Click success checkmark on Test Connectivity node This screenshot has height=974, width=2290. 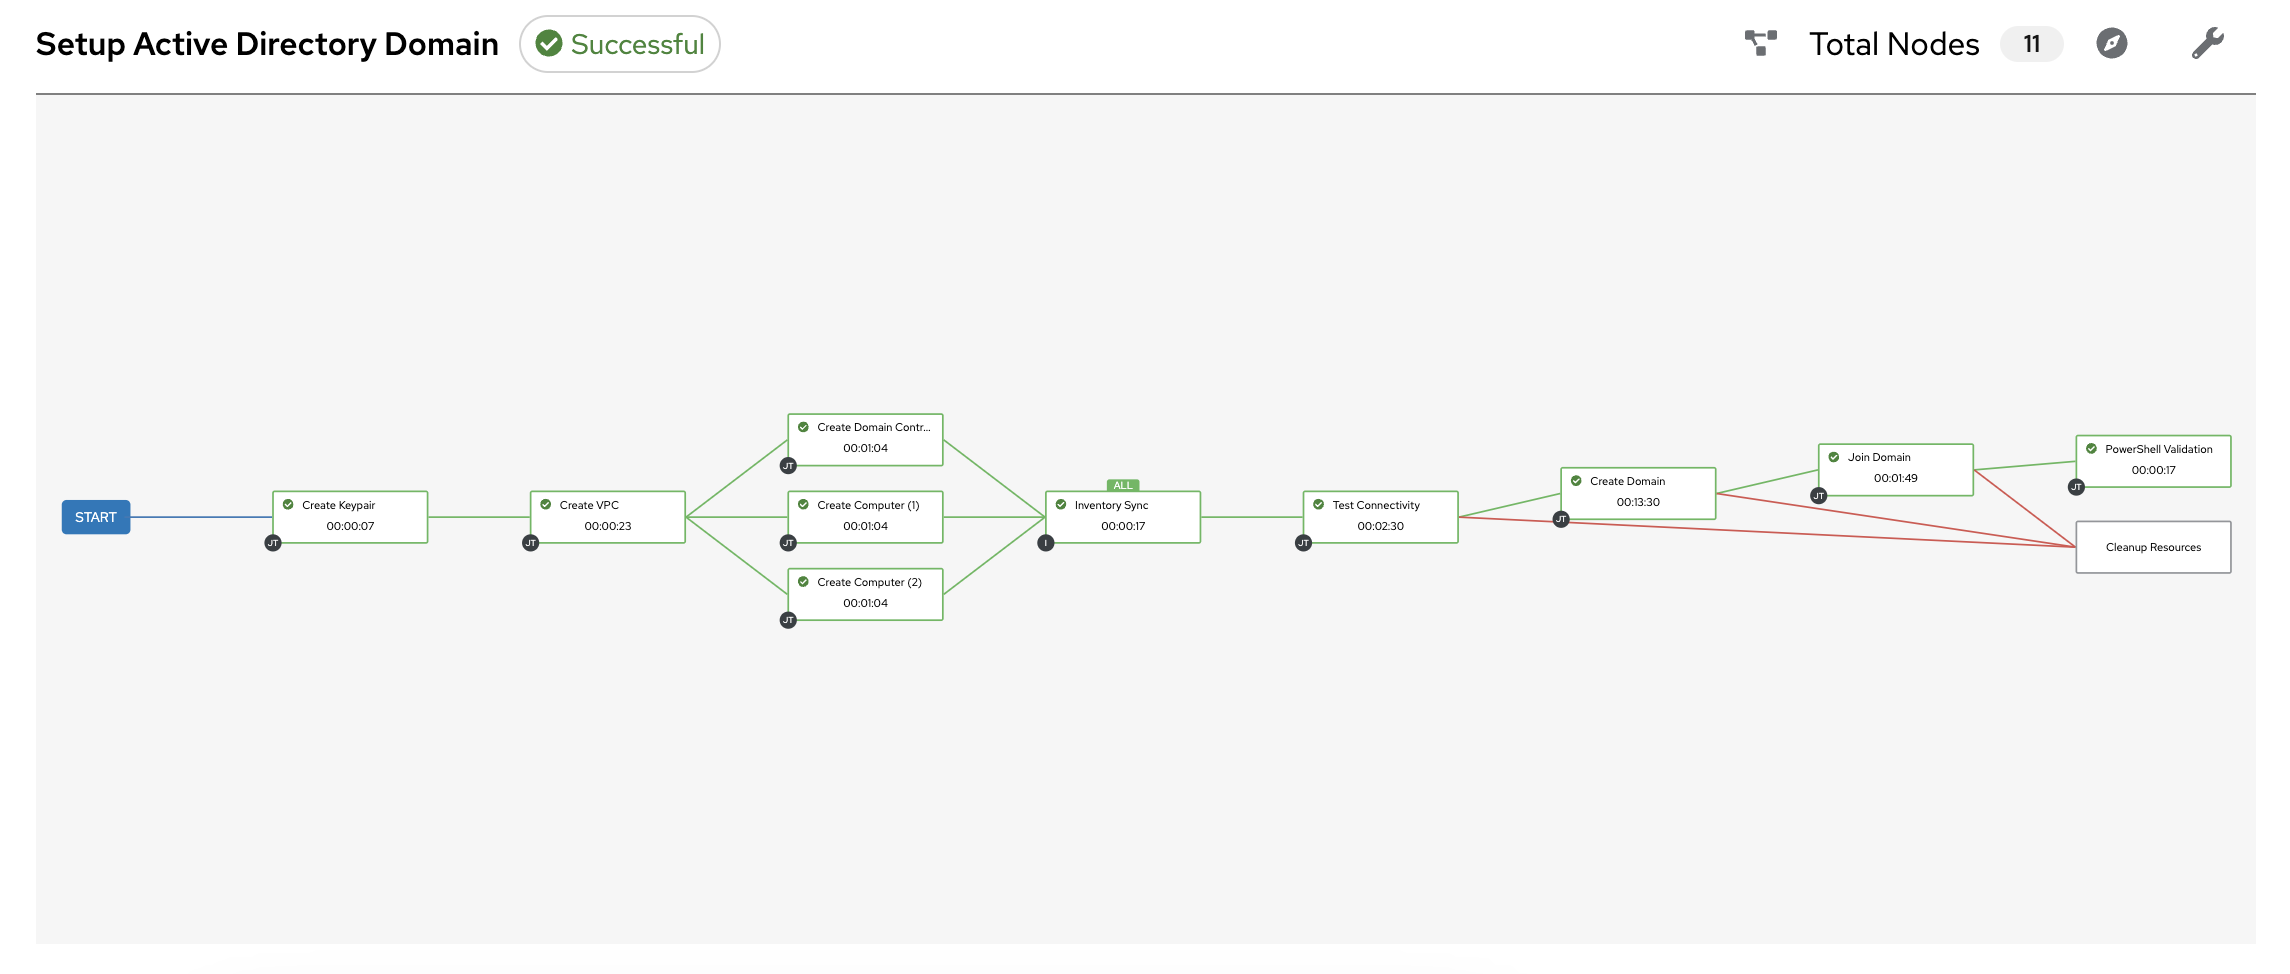[1320, 505]
